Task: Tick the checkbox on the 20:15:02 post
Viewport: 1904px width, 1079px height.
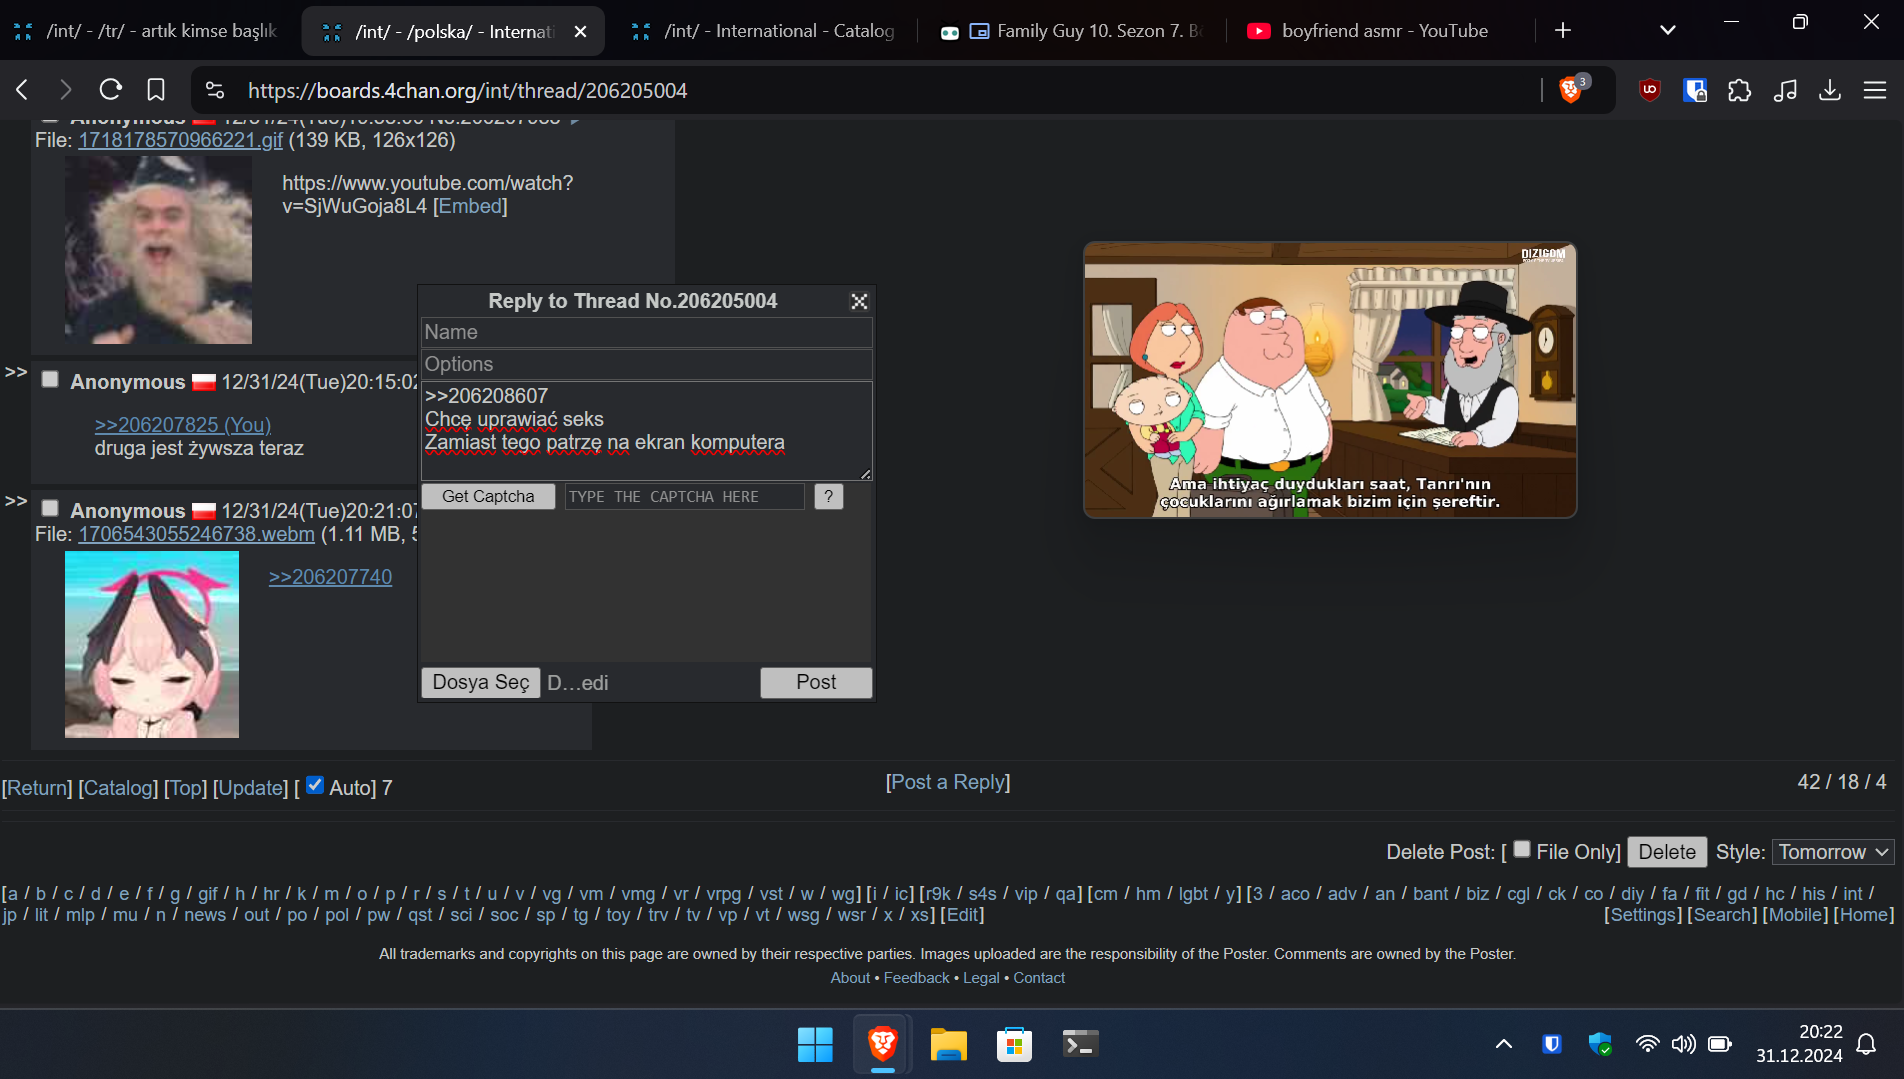Action: pos(50,379)
